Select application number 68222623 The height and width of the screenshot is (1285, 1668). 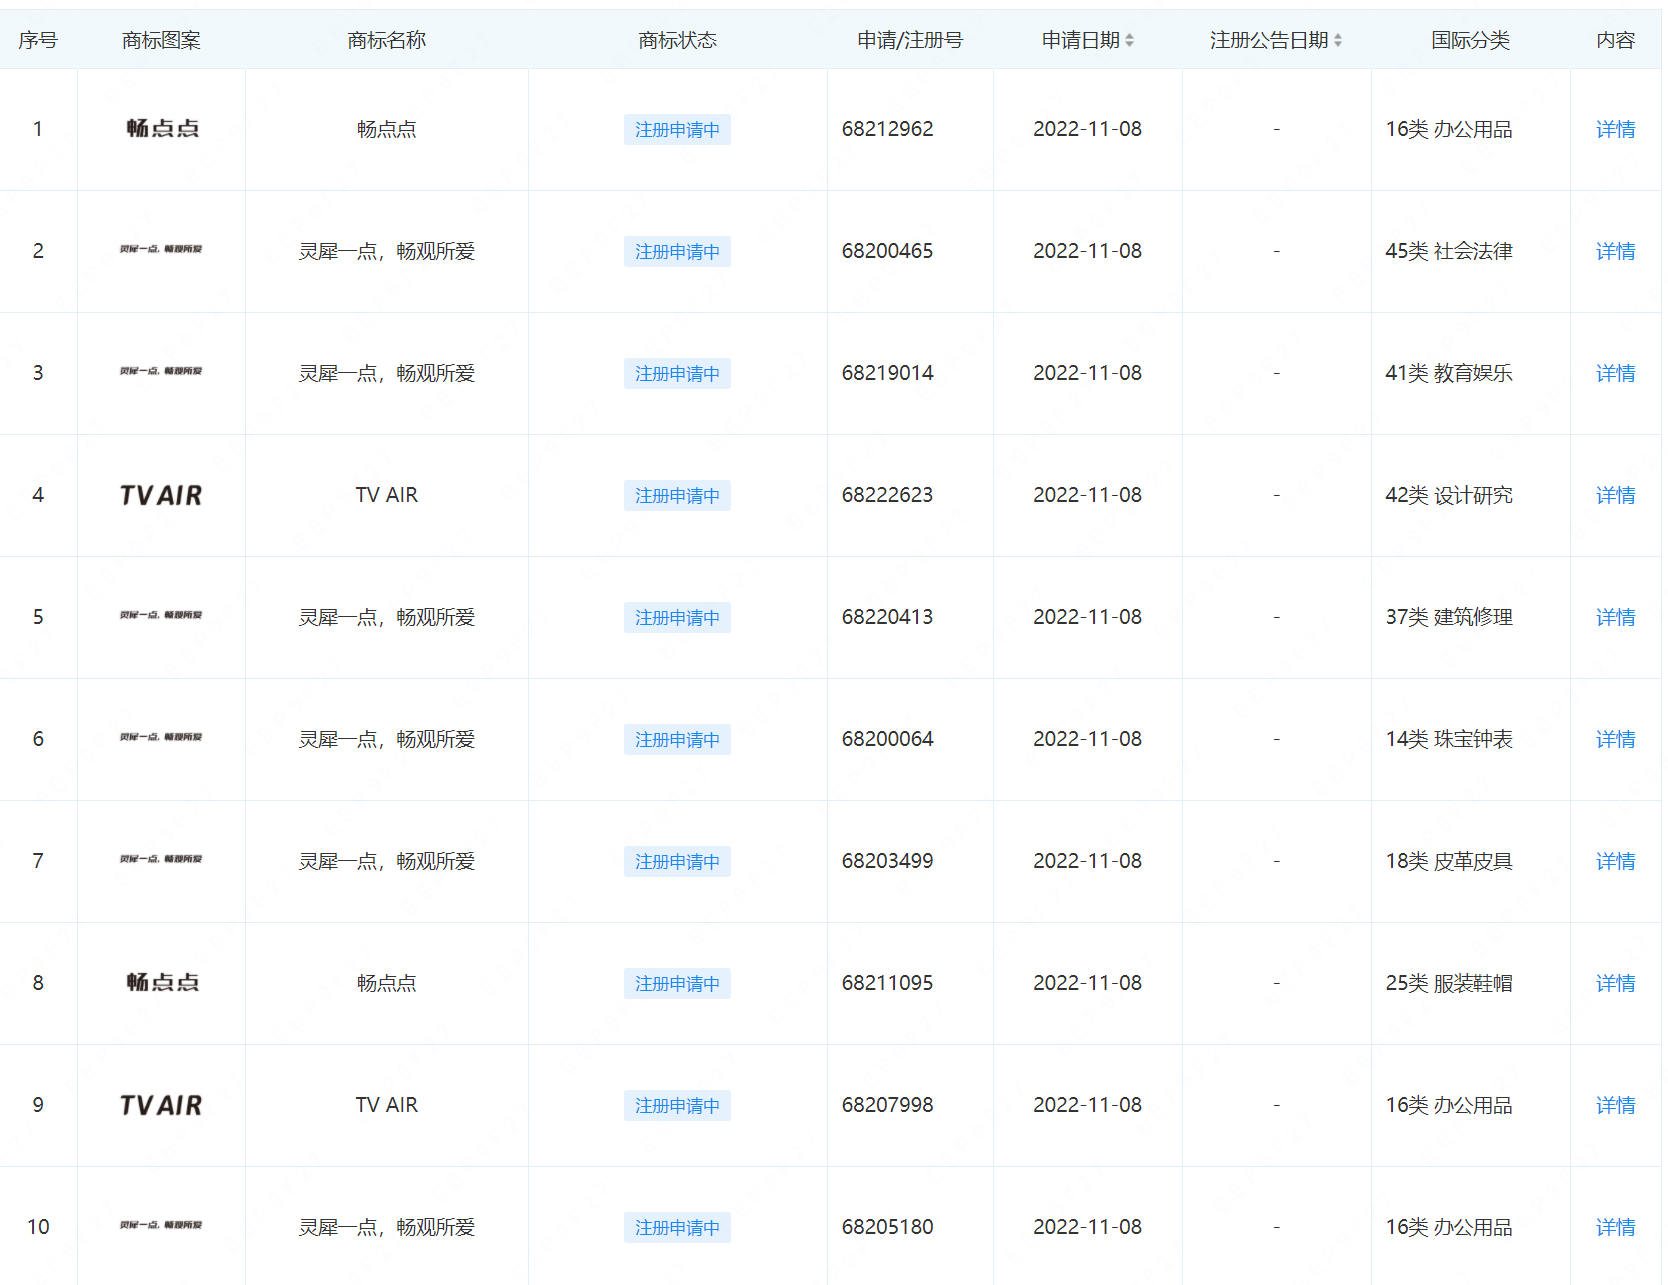pos(887,495)
